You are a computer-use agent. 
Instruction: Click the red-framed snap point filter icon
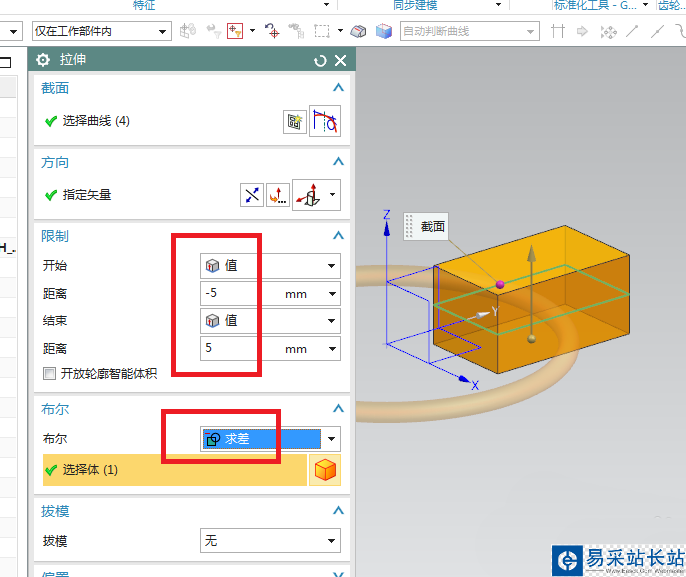pos(235,31)
